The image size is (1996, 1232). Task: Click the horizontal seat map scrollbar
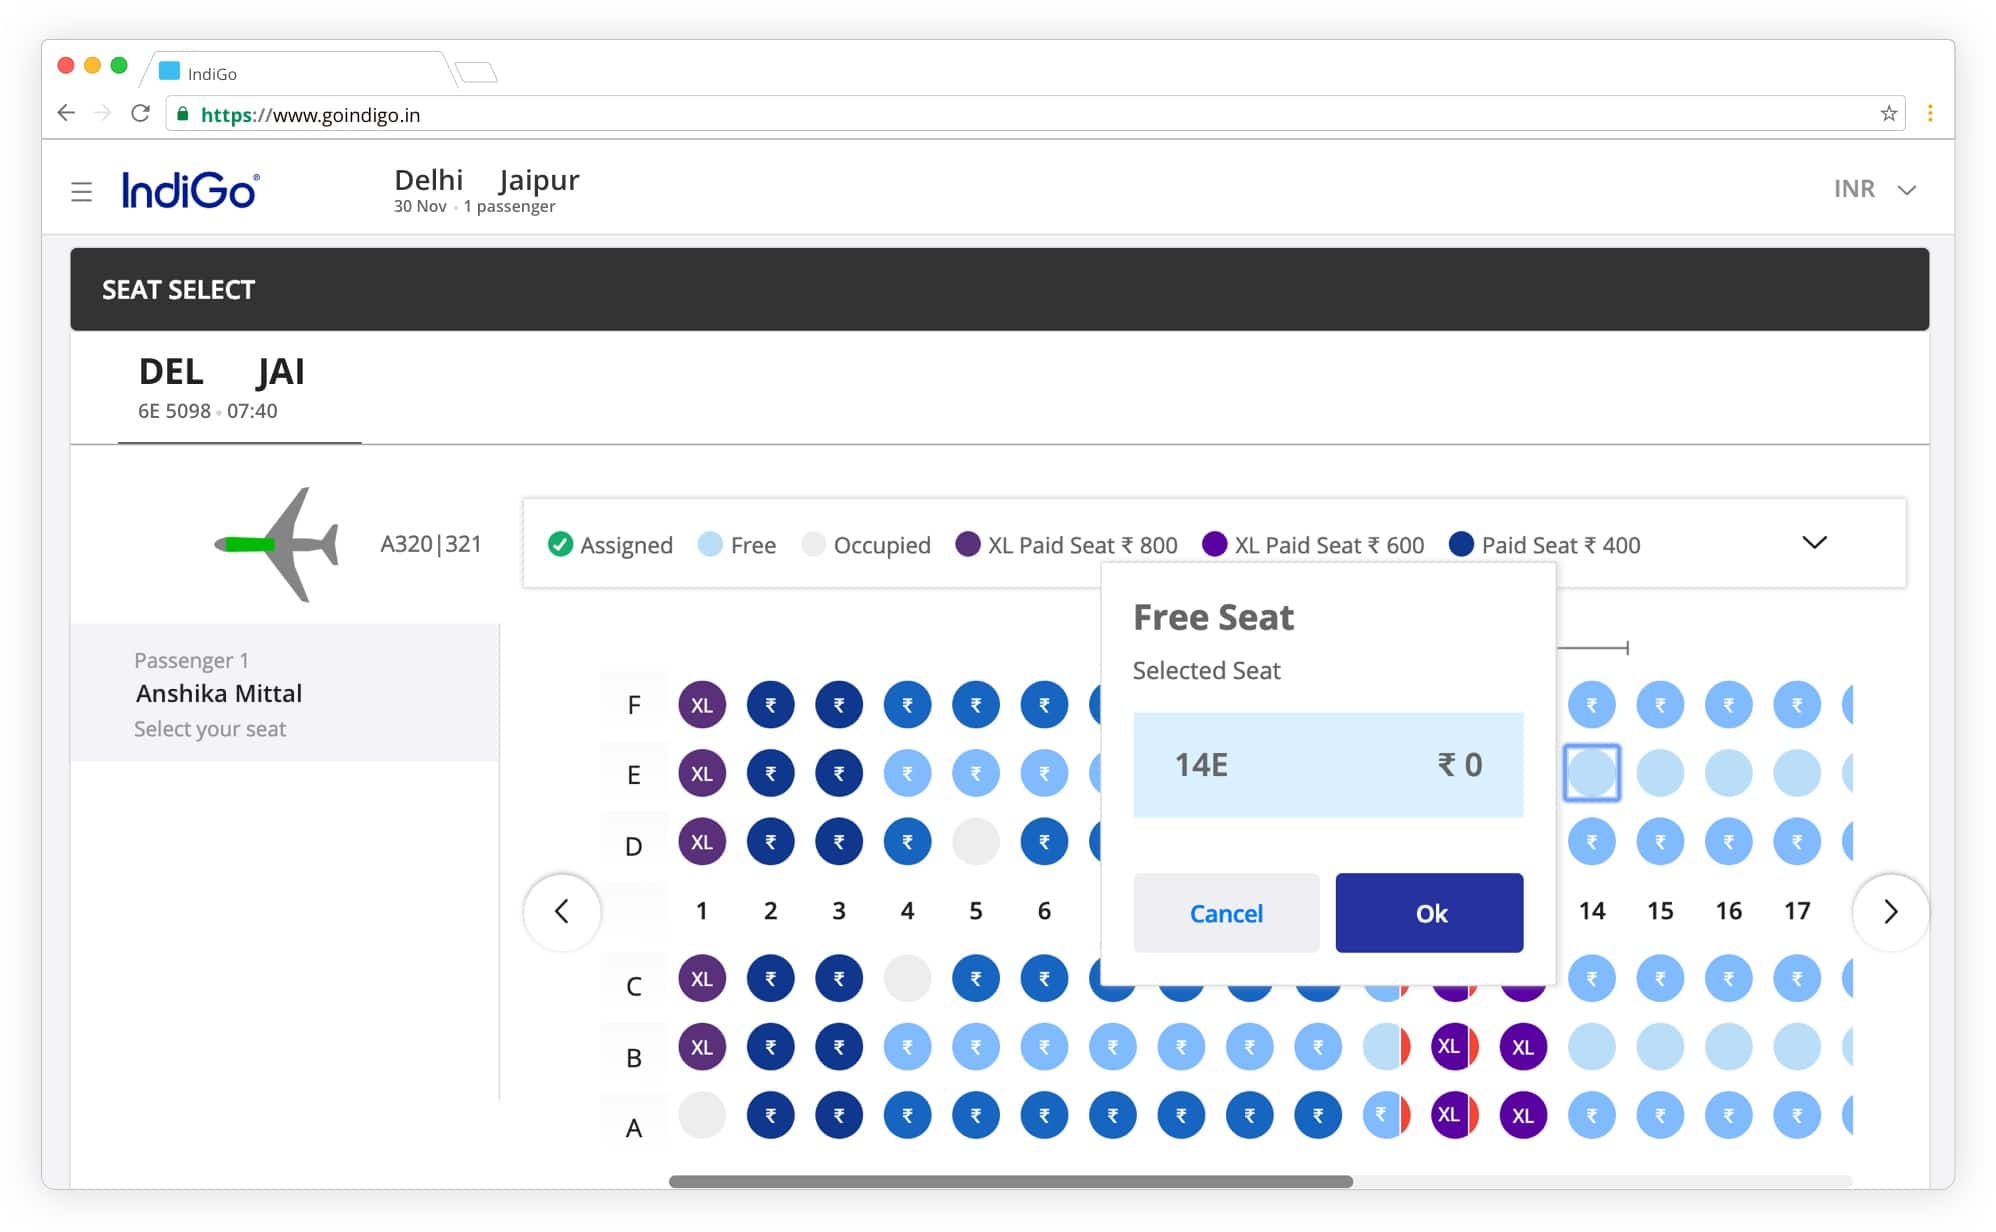coord(1010,1182)
